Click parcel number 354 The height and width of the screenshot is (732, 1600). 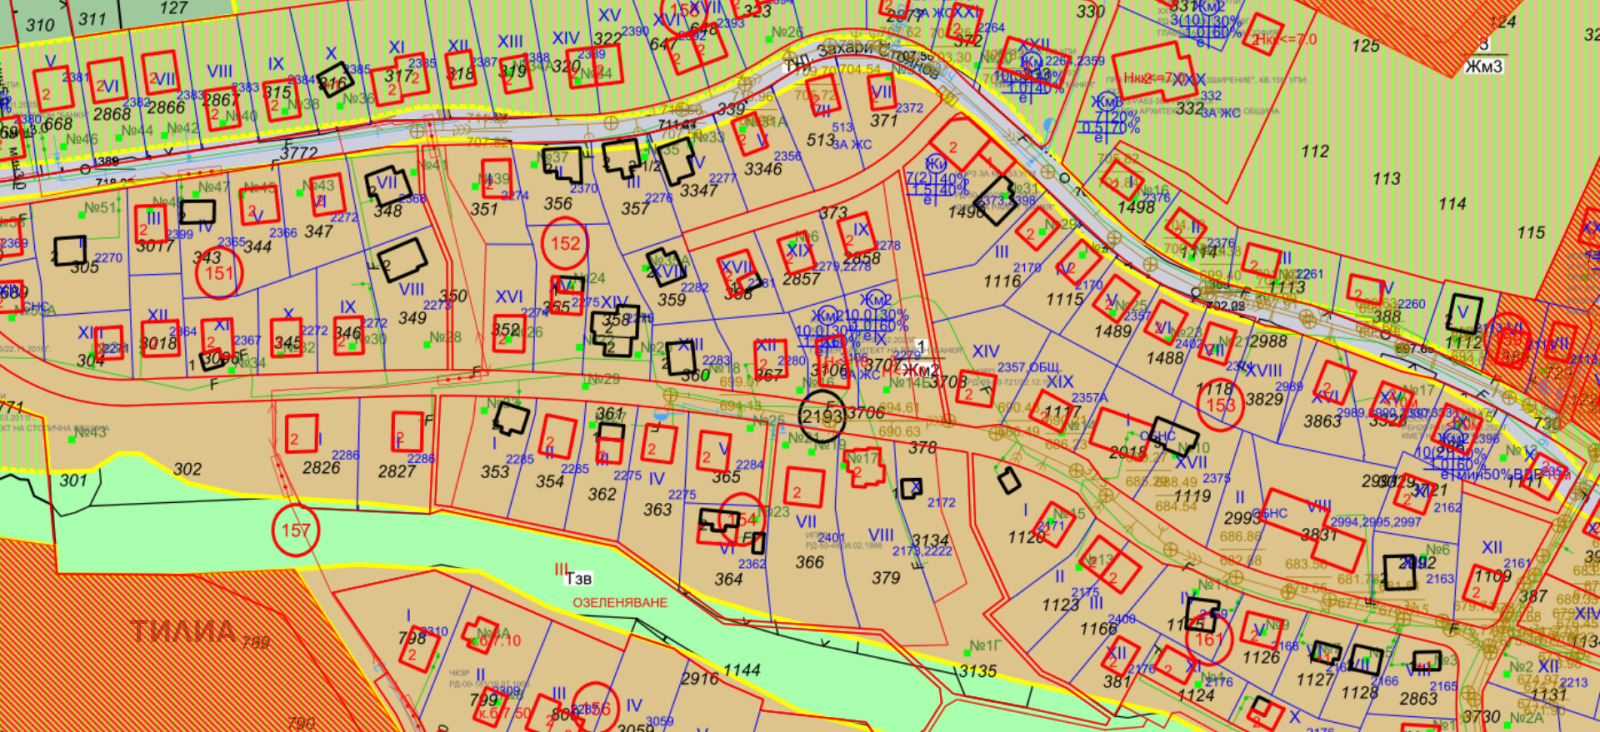550,481
